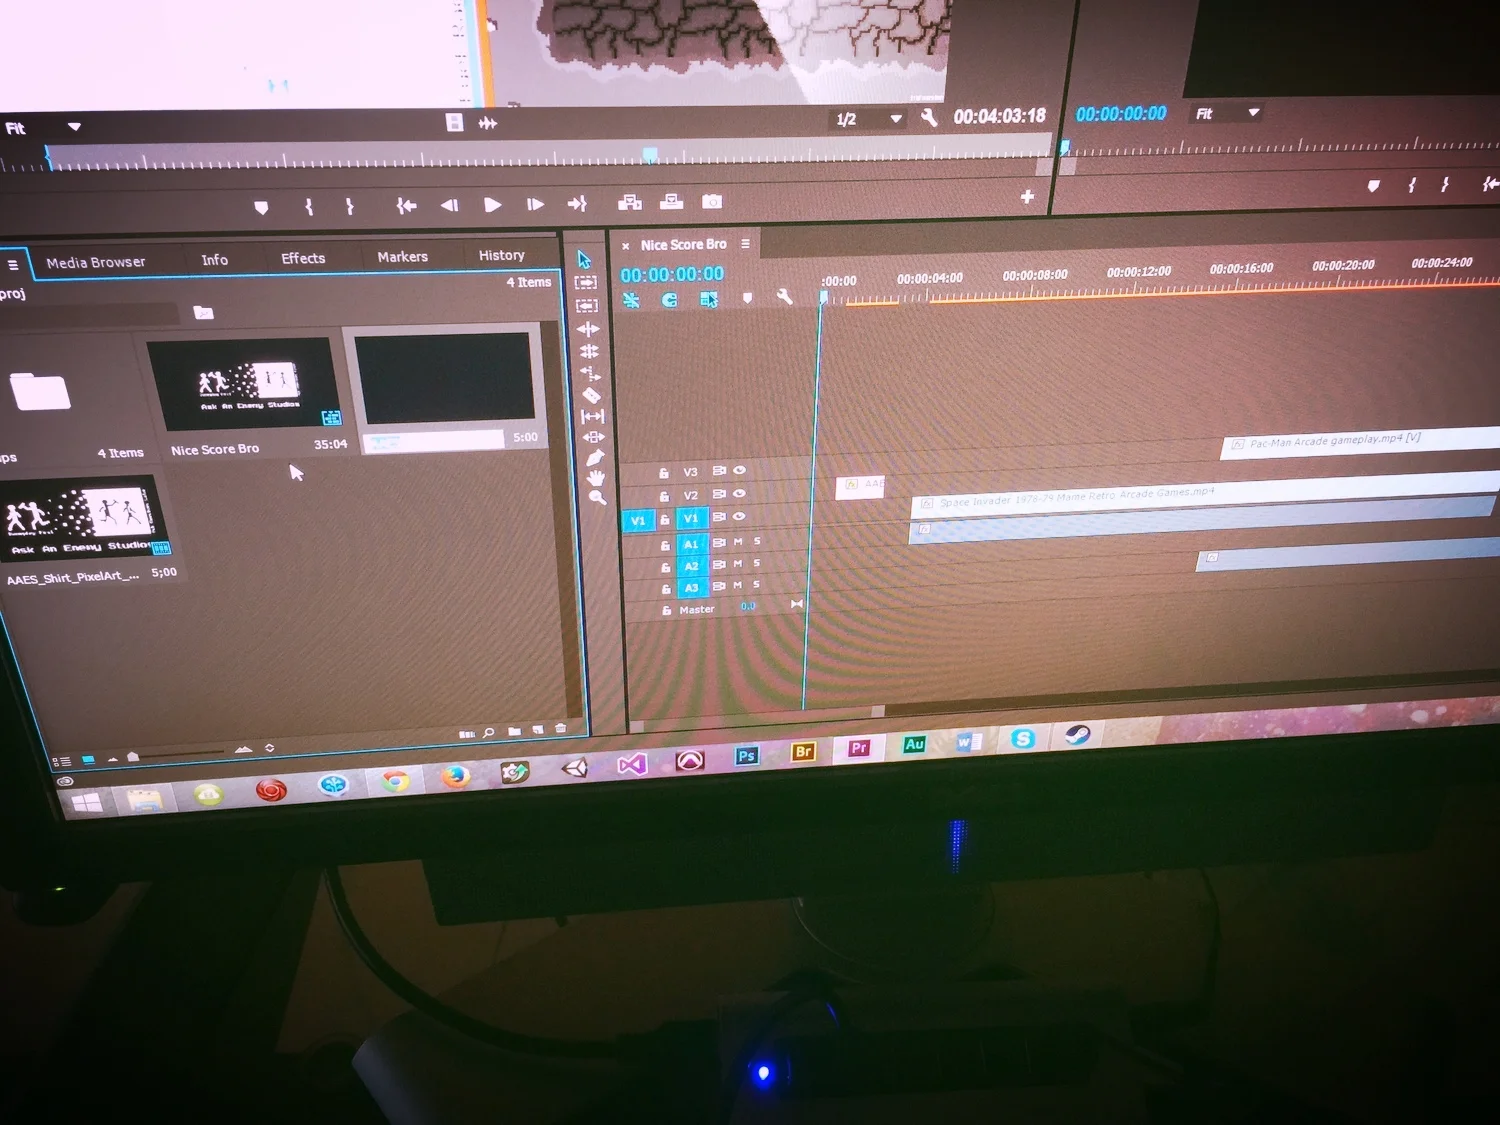The image size is (1500, 1125).
Task: Step forward one frame in Source monitor
Action: click(x=535, y=204)
